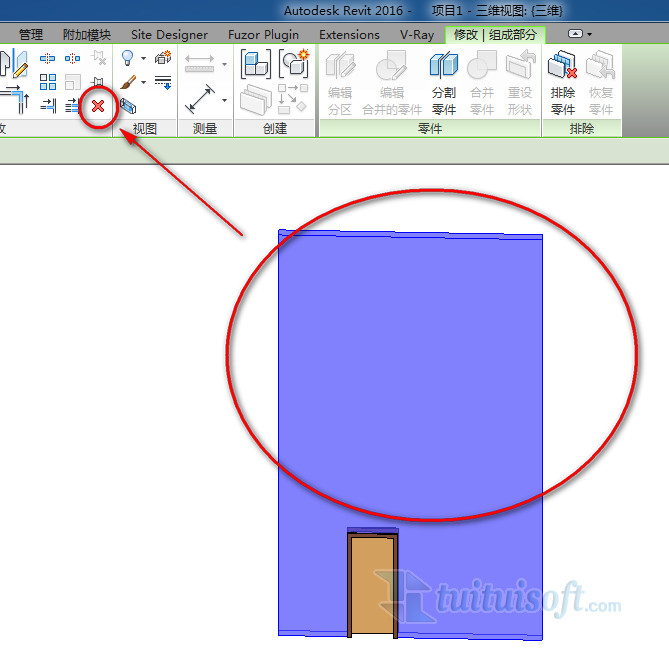This screenshot has height=672, width=669.
Task: Click the 零件 panel title
Action: (429, 128)
